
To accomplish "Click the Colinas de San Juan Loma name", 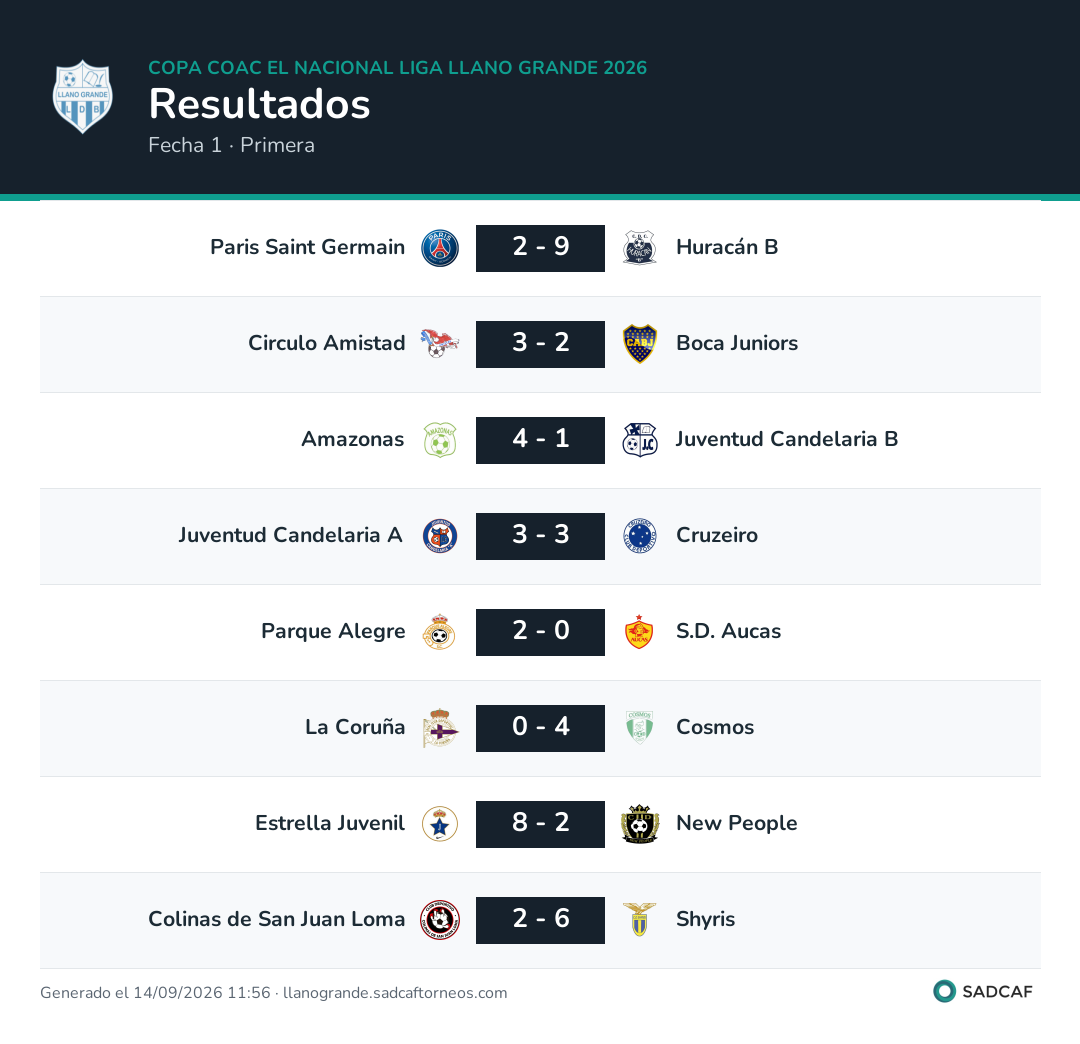I will (277, 919).
